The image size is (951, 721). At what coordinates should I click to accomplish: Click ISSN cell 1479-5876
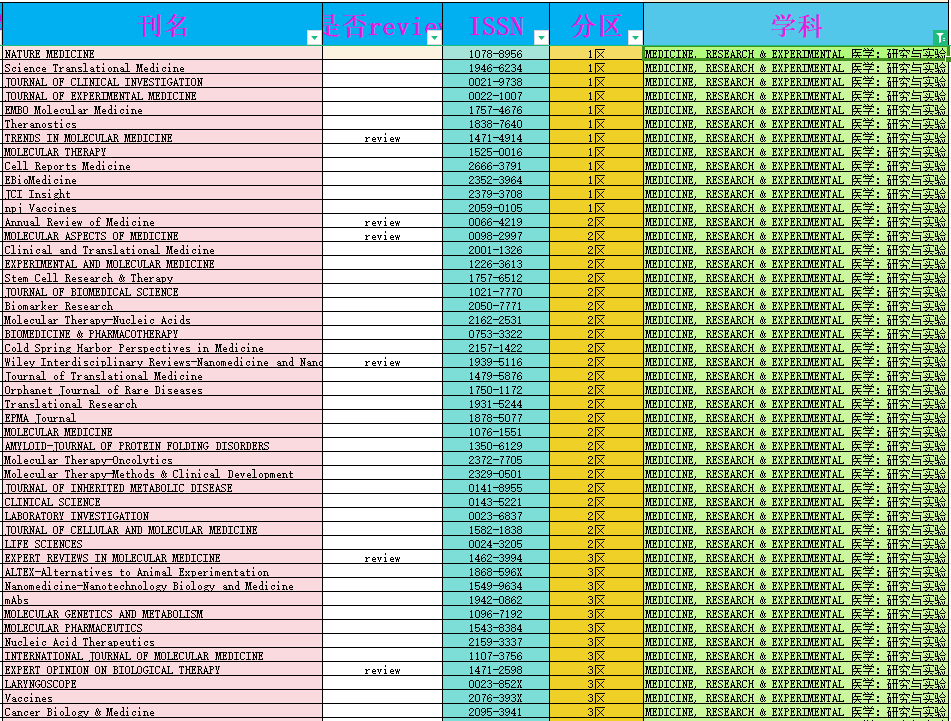click(496, 376)
